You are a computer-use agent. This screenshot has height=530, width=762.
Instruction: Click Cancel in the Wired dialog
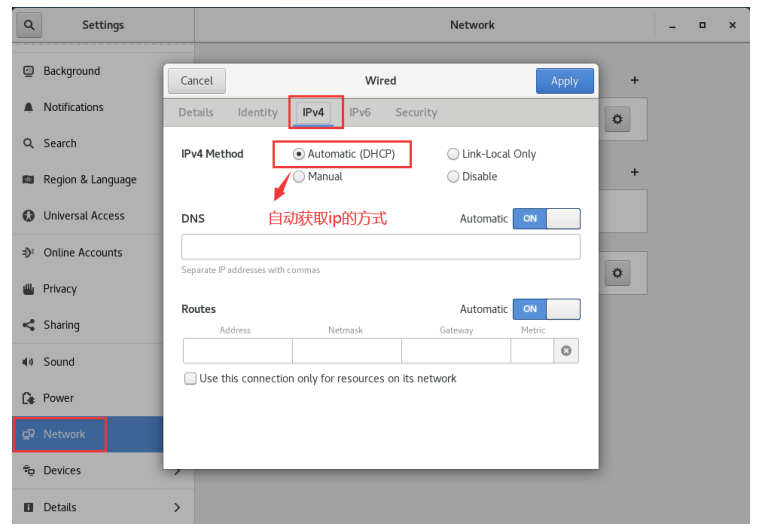197,81
